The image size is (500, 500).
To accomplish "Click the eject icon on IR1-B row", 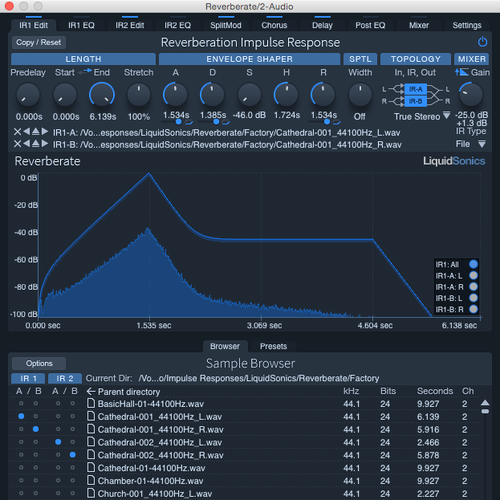I will tap(36, 144).
